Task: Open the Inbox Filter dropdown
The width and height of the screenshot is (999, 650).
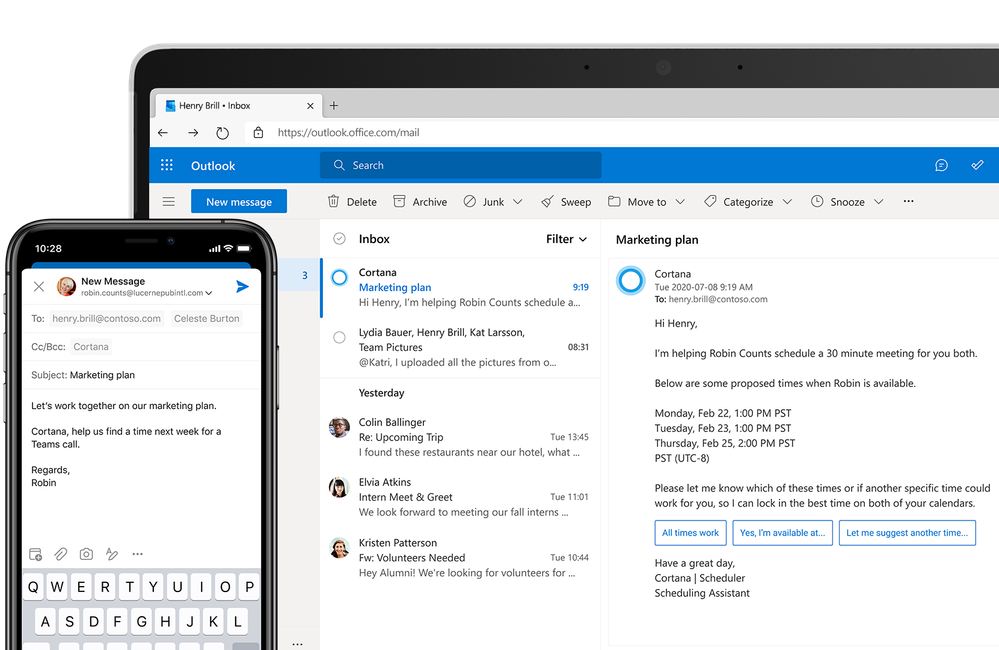Action: (x=566, y=239)
